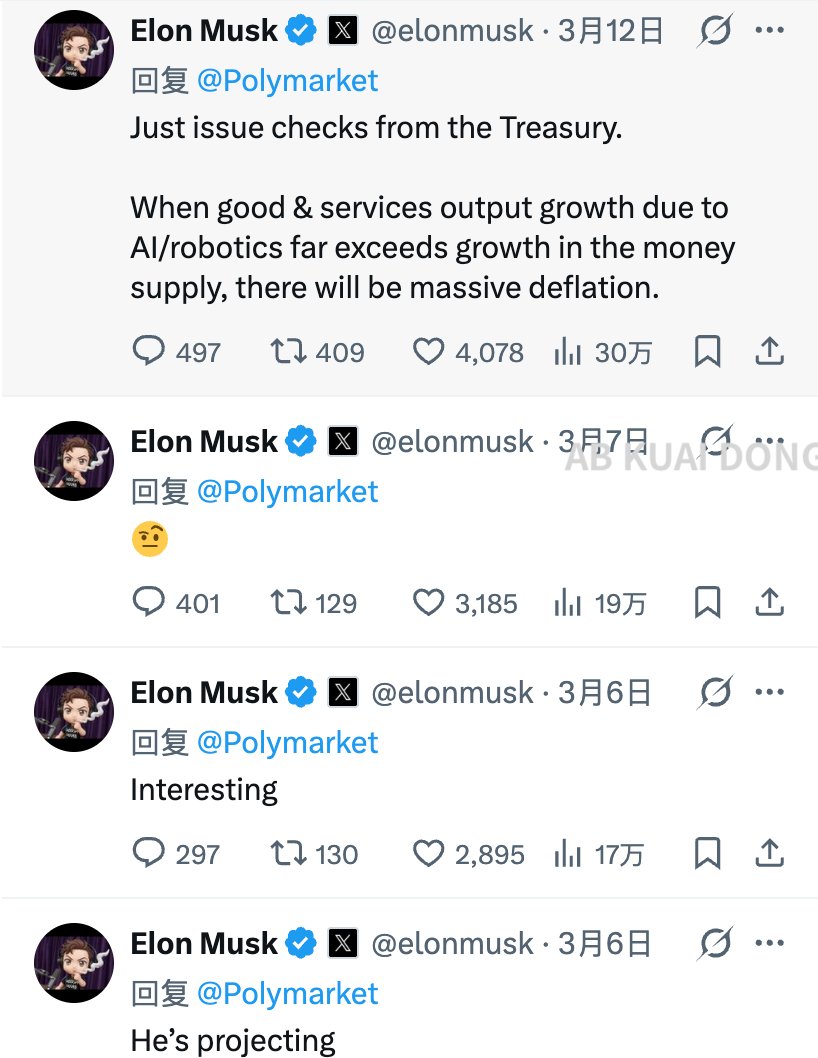
Task: Repost the tweet with 129 reposts
Action: point(288,603)
